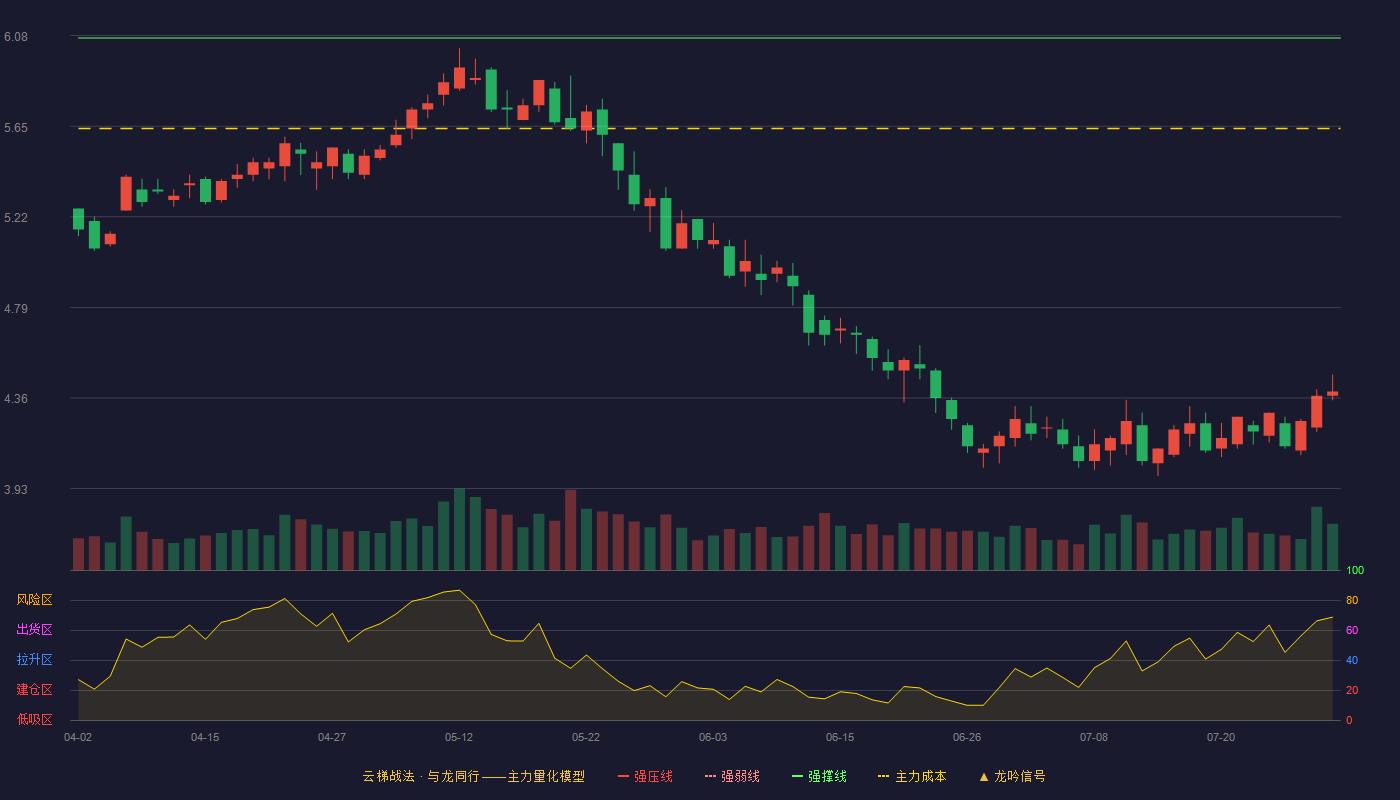This screenshot has height=800, width=1400.
Task: Click the 40 indicator scale label
Action: click(x=1352, y=660)
